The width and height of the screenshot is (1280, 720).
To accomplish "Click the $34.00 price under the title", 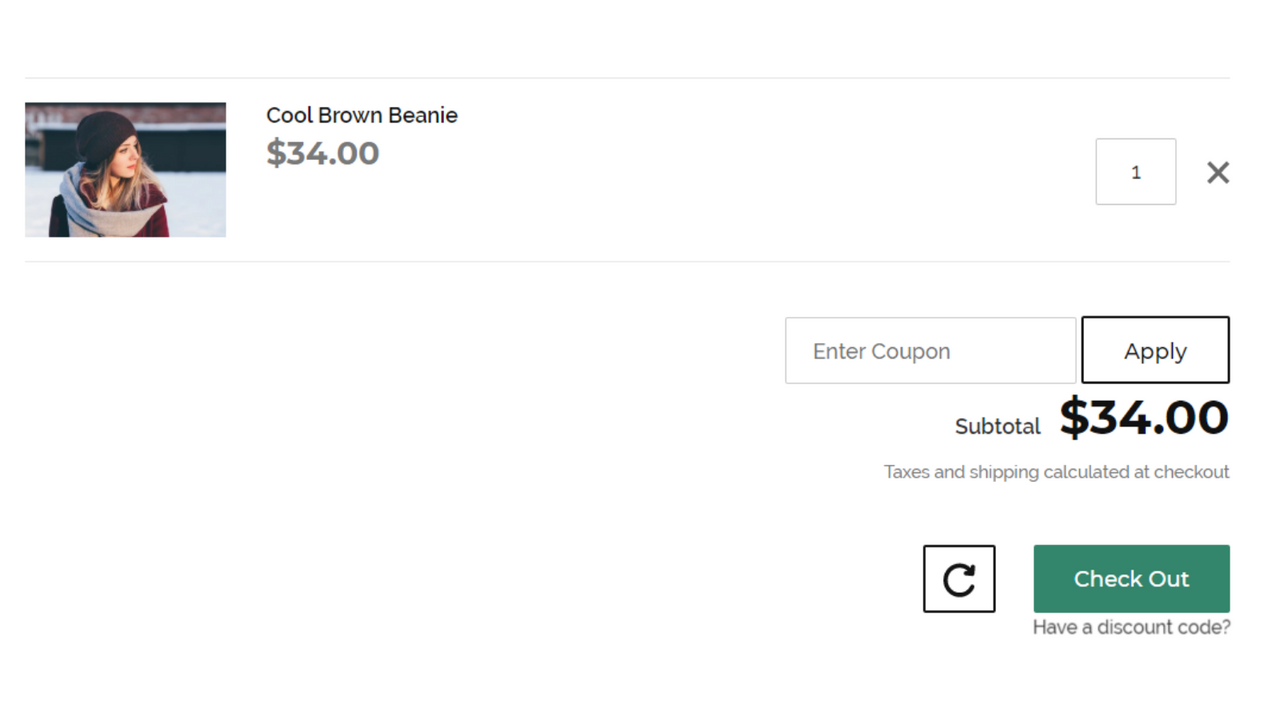I will pyautogui.click(x=322, y=153).
